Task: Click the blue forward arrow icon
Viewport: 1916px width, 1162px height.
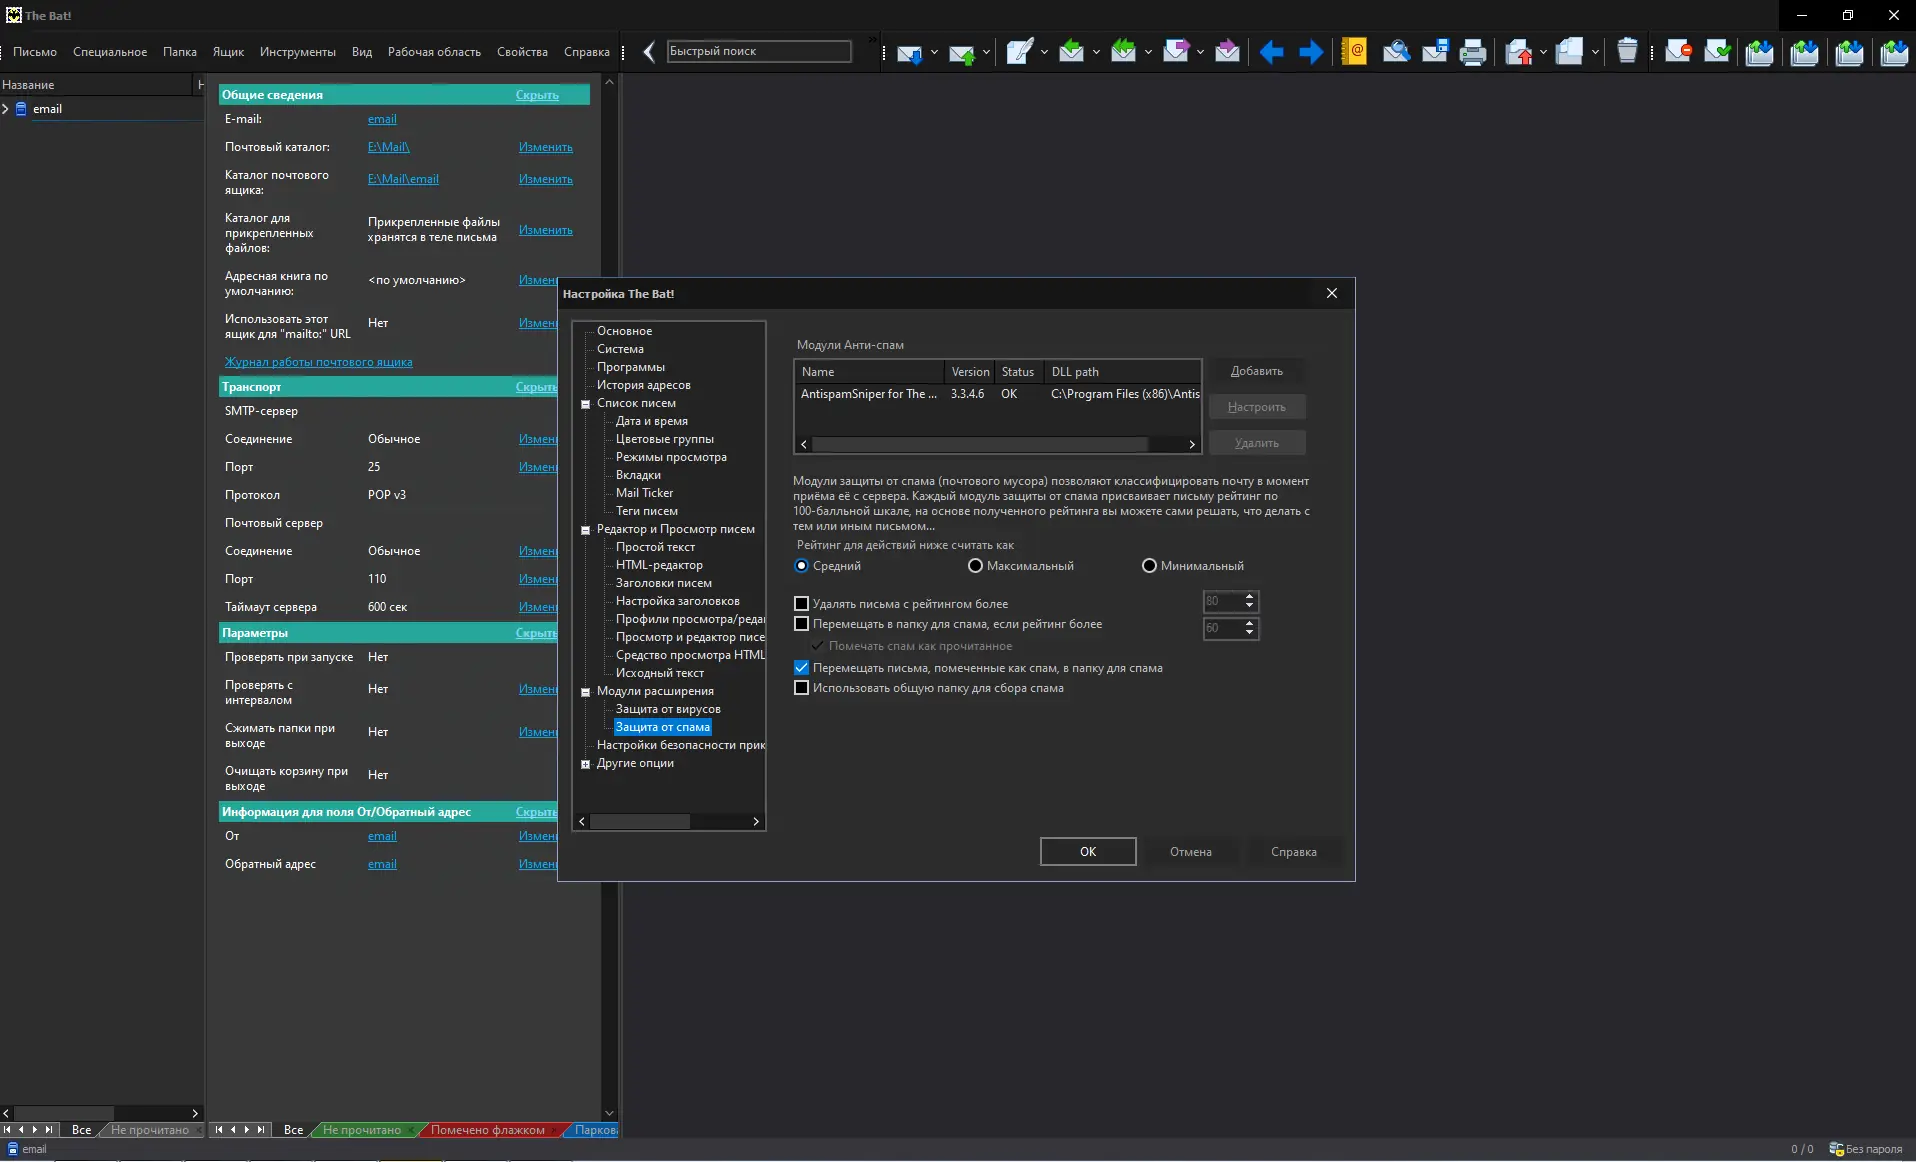Action: point(1310,52)
